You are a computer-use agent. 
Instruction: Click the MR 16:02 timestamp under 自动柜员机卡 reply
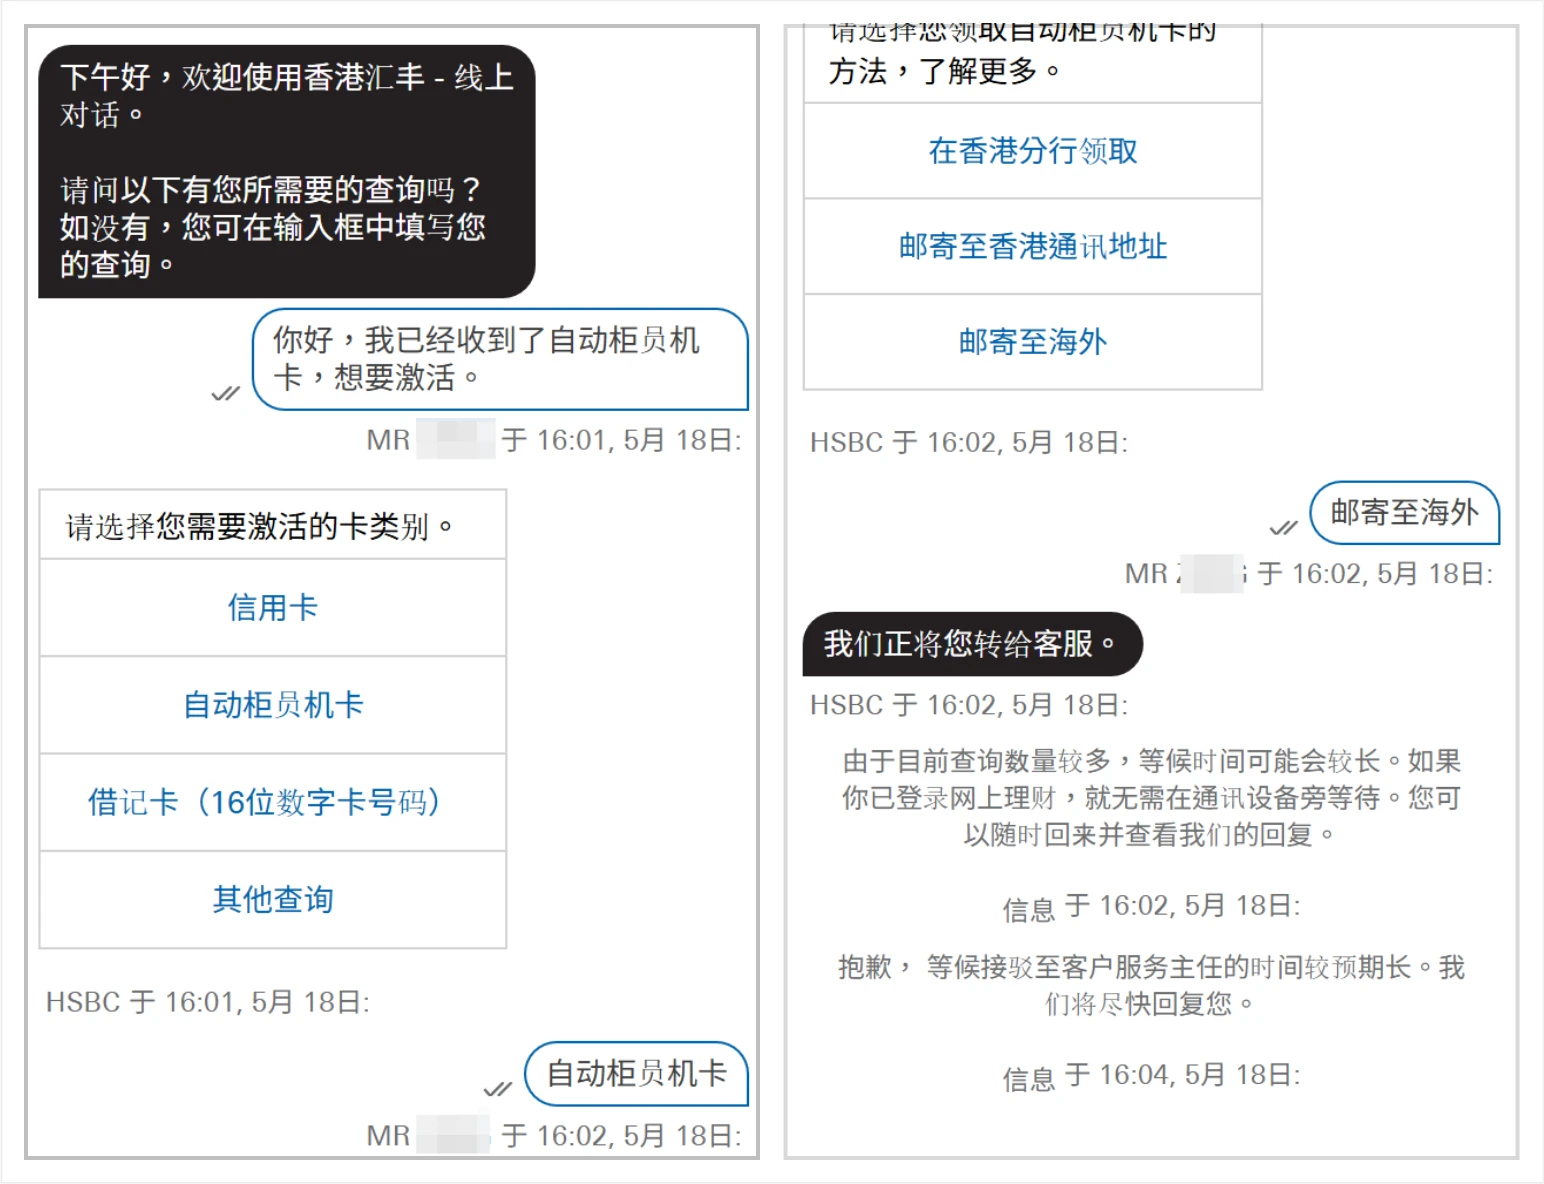coord(554,1136)
